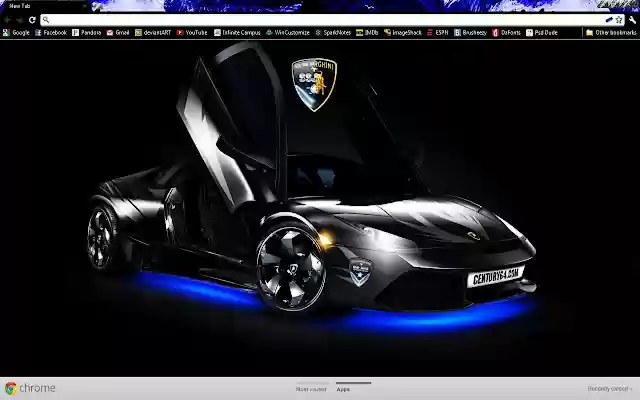
Task: Open the Psd Dude bookmark
Action: point(542,33)
